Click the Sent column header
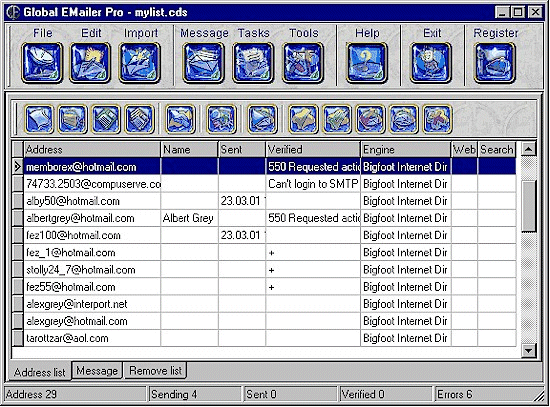Image resolution: width=550 pixels, height=407 pixels. [x=242, y=149]
